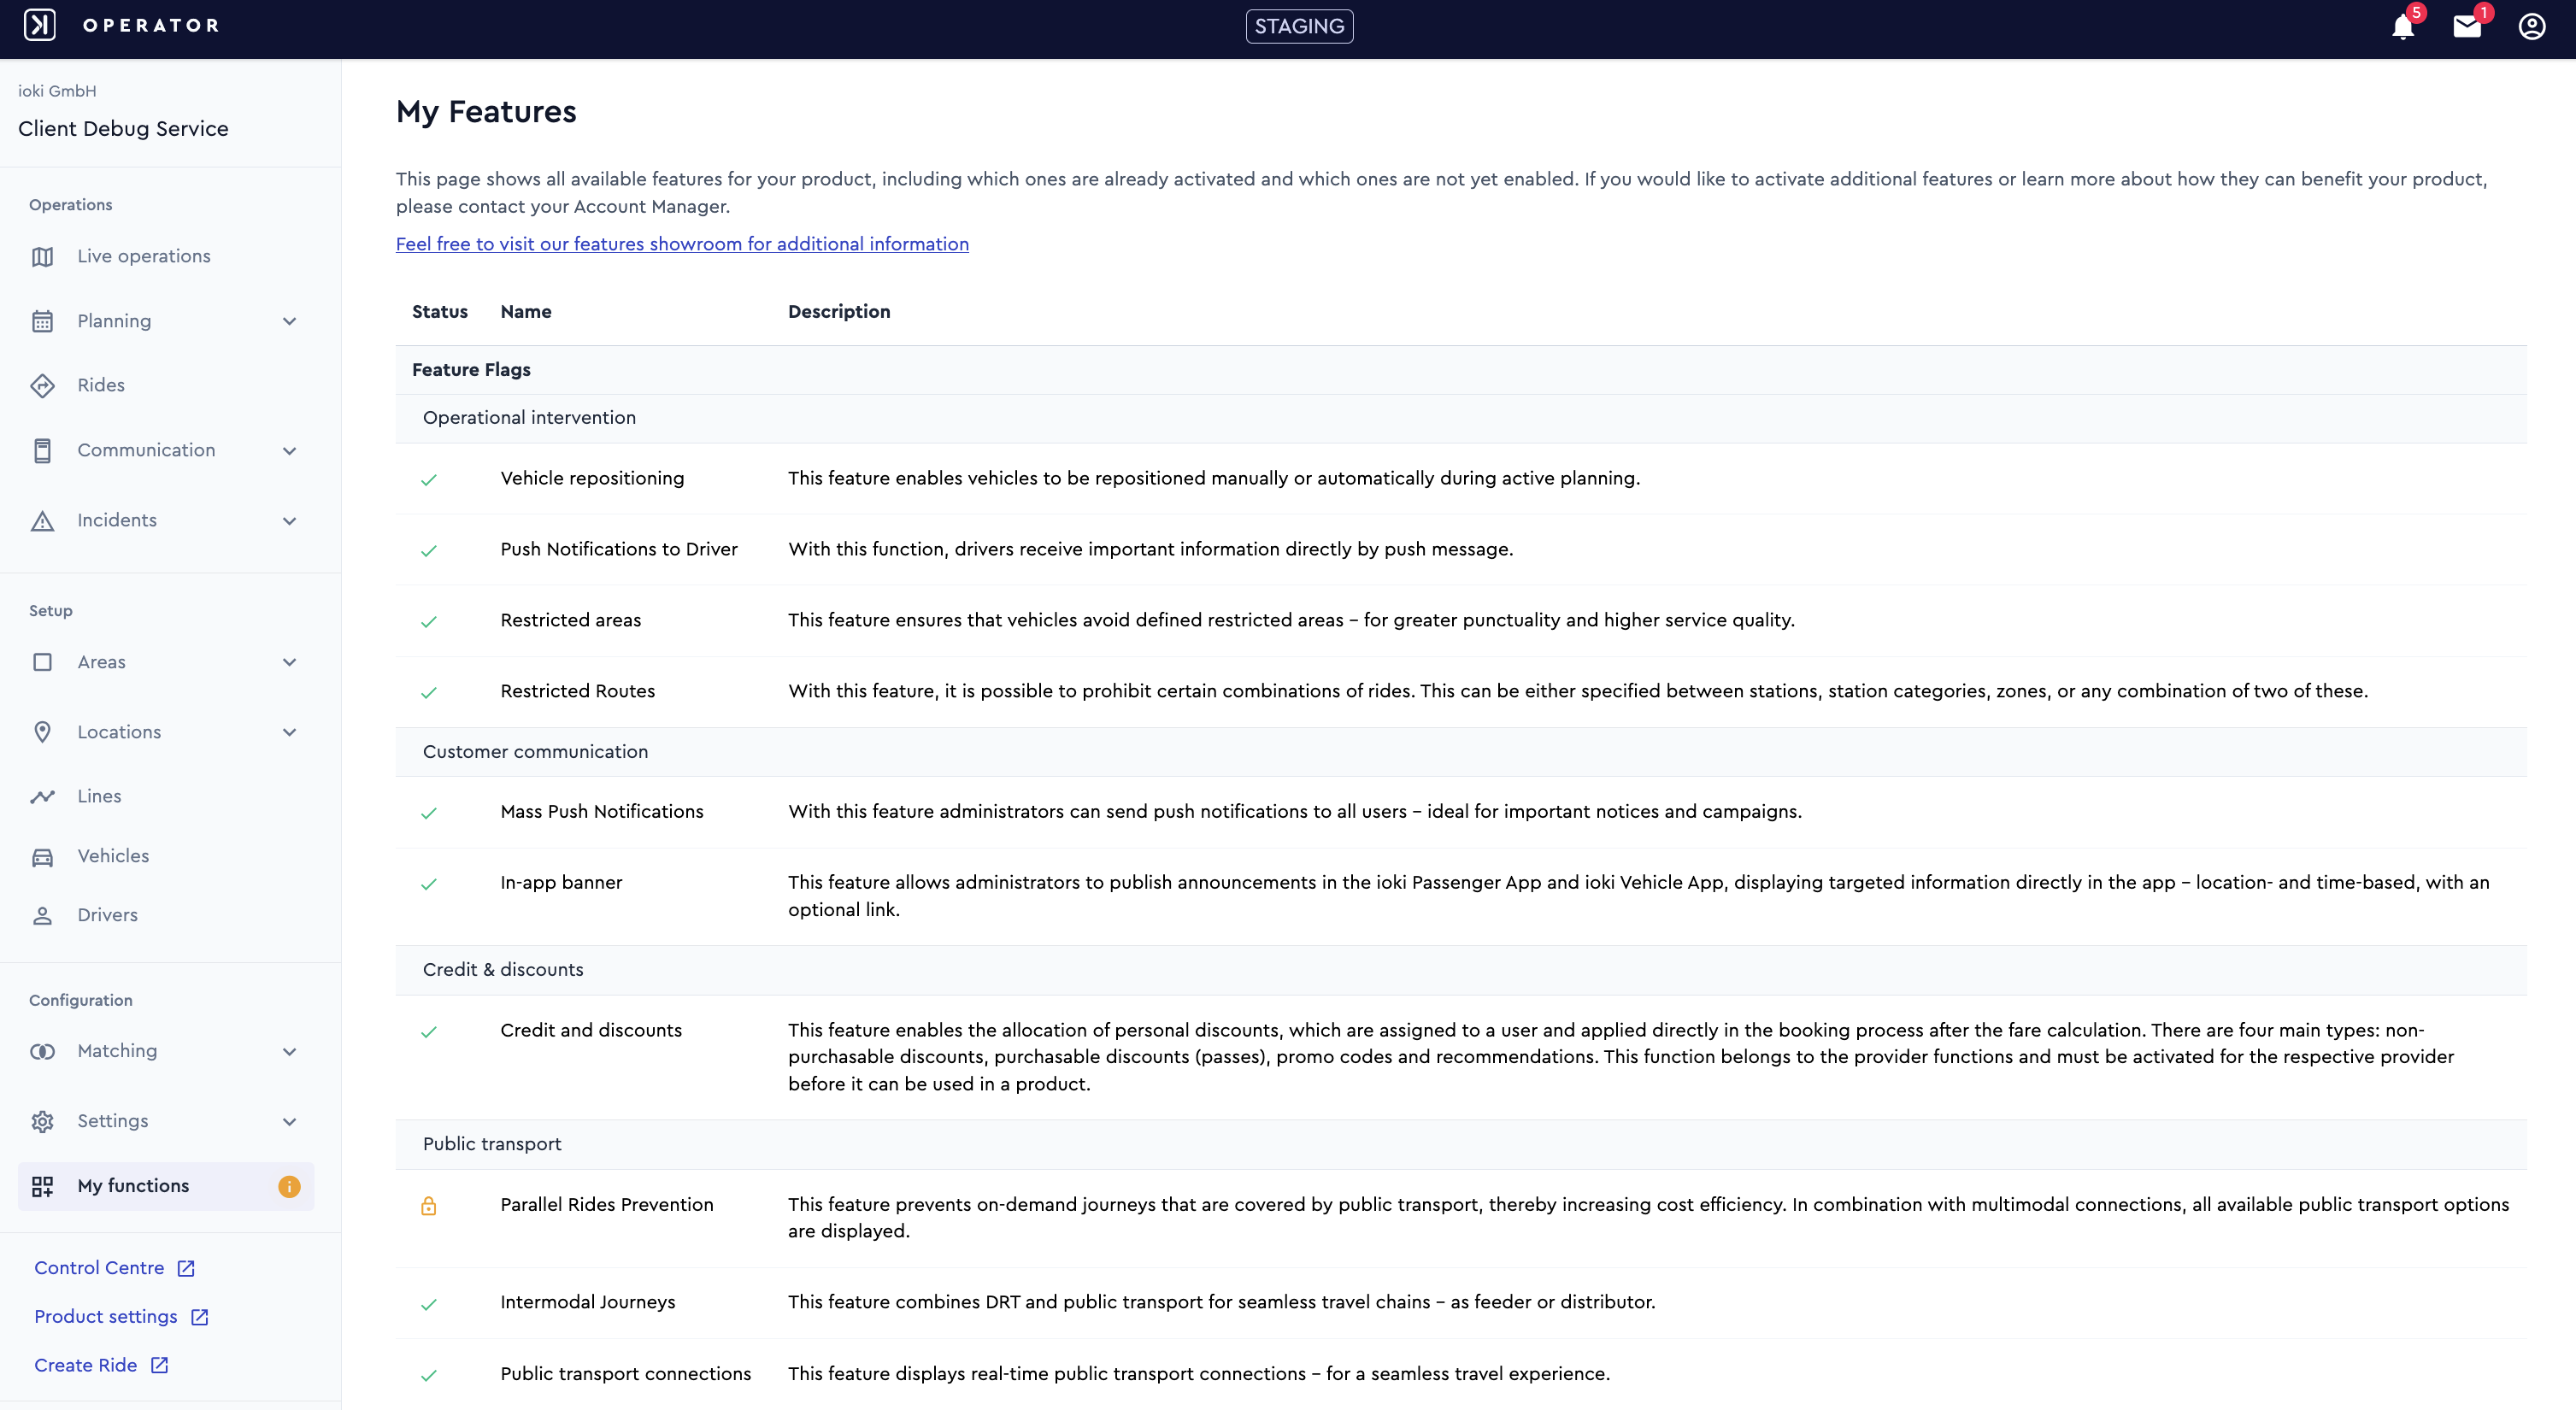Screen dimensions: 2576x1410
Task: Click the Live operations map icon
Action: tap(42, 257)
